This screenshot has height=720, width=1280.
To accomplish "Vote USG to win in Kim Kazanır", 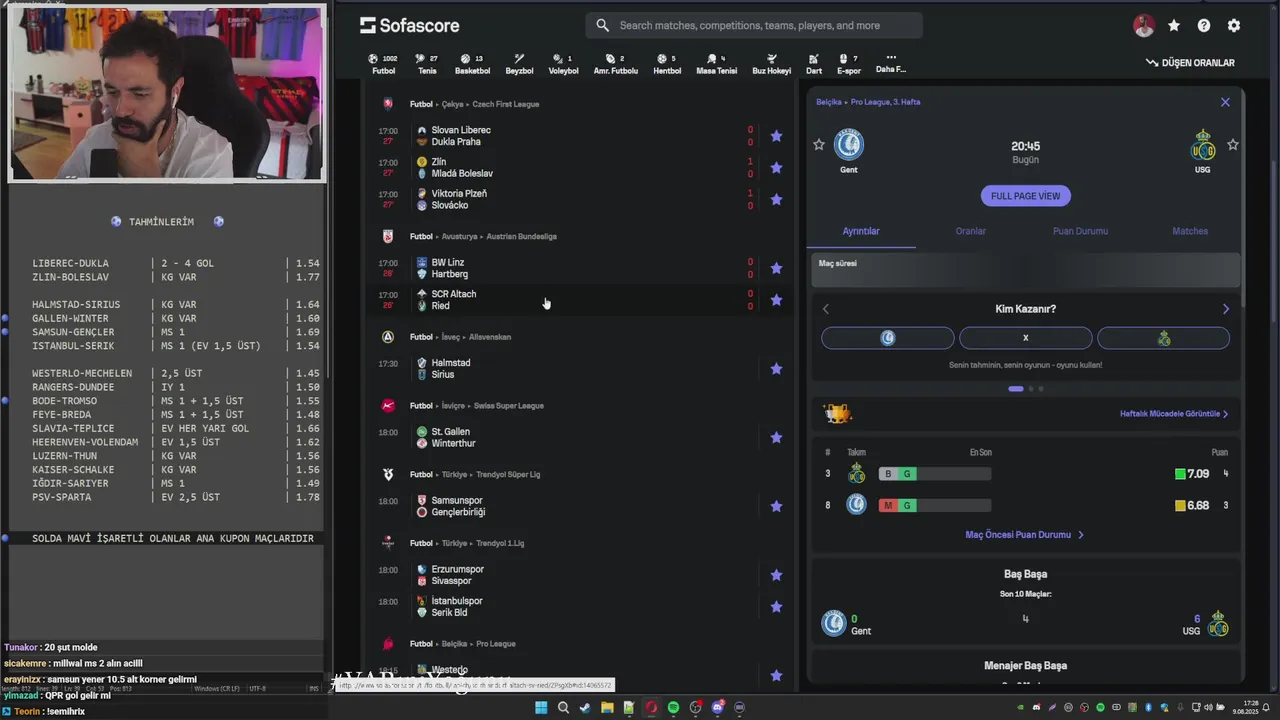I will pos(1163,338).
